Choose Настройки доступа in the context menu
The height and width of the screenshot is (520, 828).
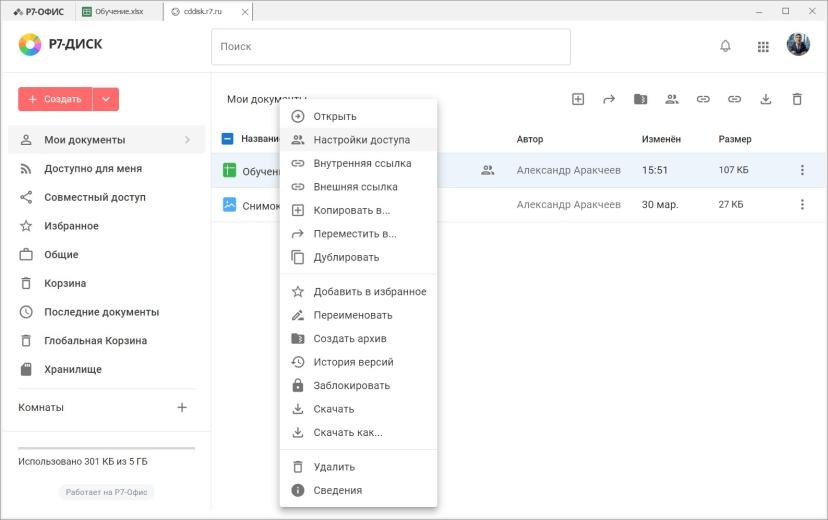359,140
